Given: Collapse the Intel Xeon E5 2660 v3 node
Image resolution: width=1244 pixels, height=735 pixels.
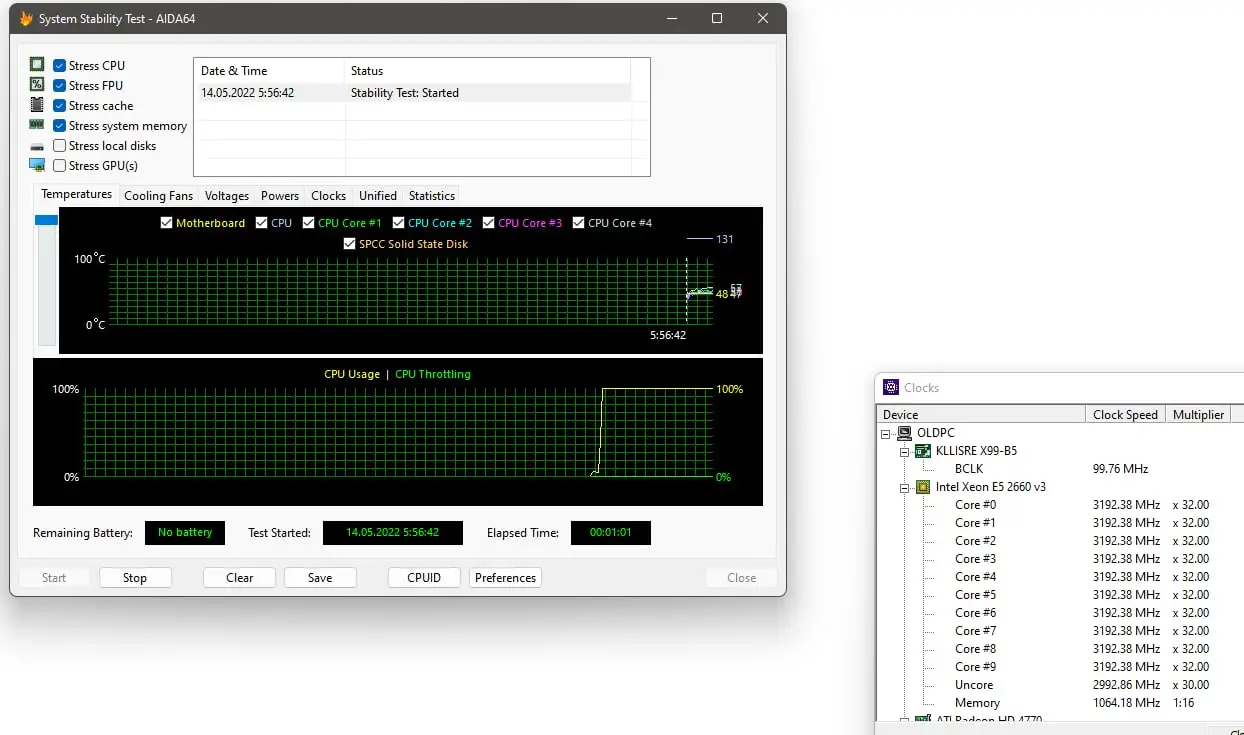Looking at the screenshot, I should click(x=905, y=487).
